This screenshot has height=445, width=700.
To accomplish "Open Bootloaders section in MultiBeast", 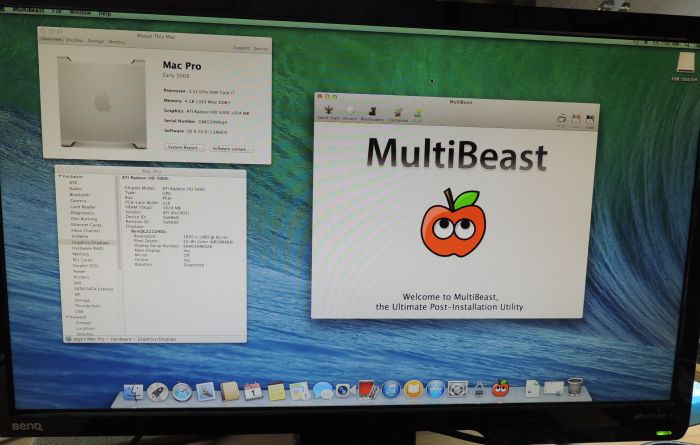I will point(372,113).
